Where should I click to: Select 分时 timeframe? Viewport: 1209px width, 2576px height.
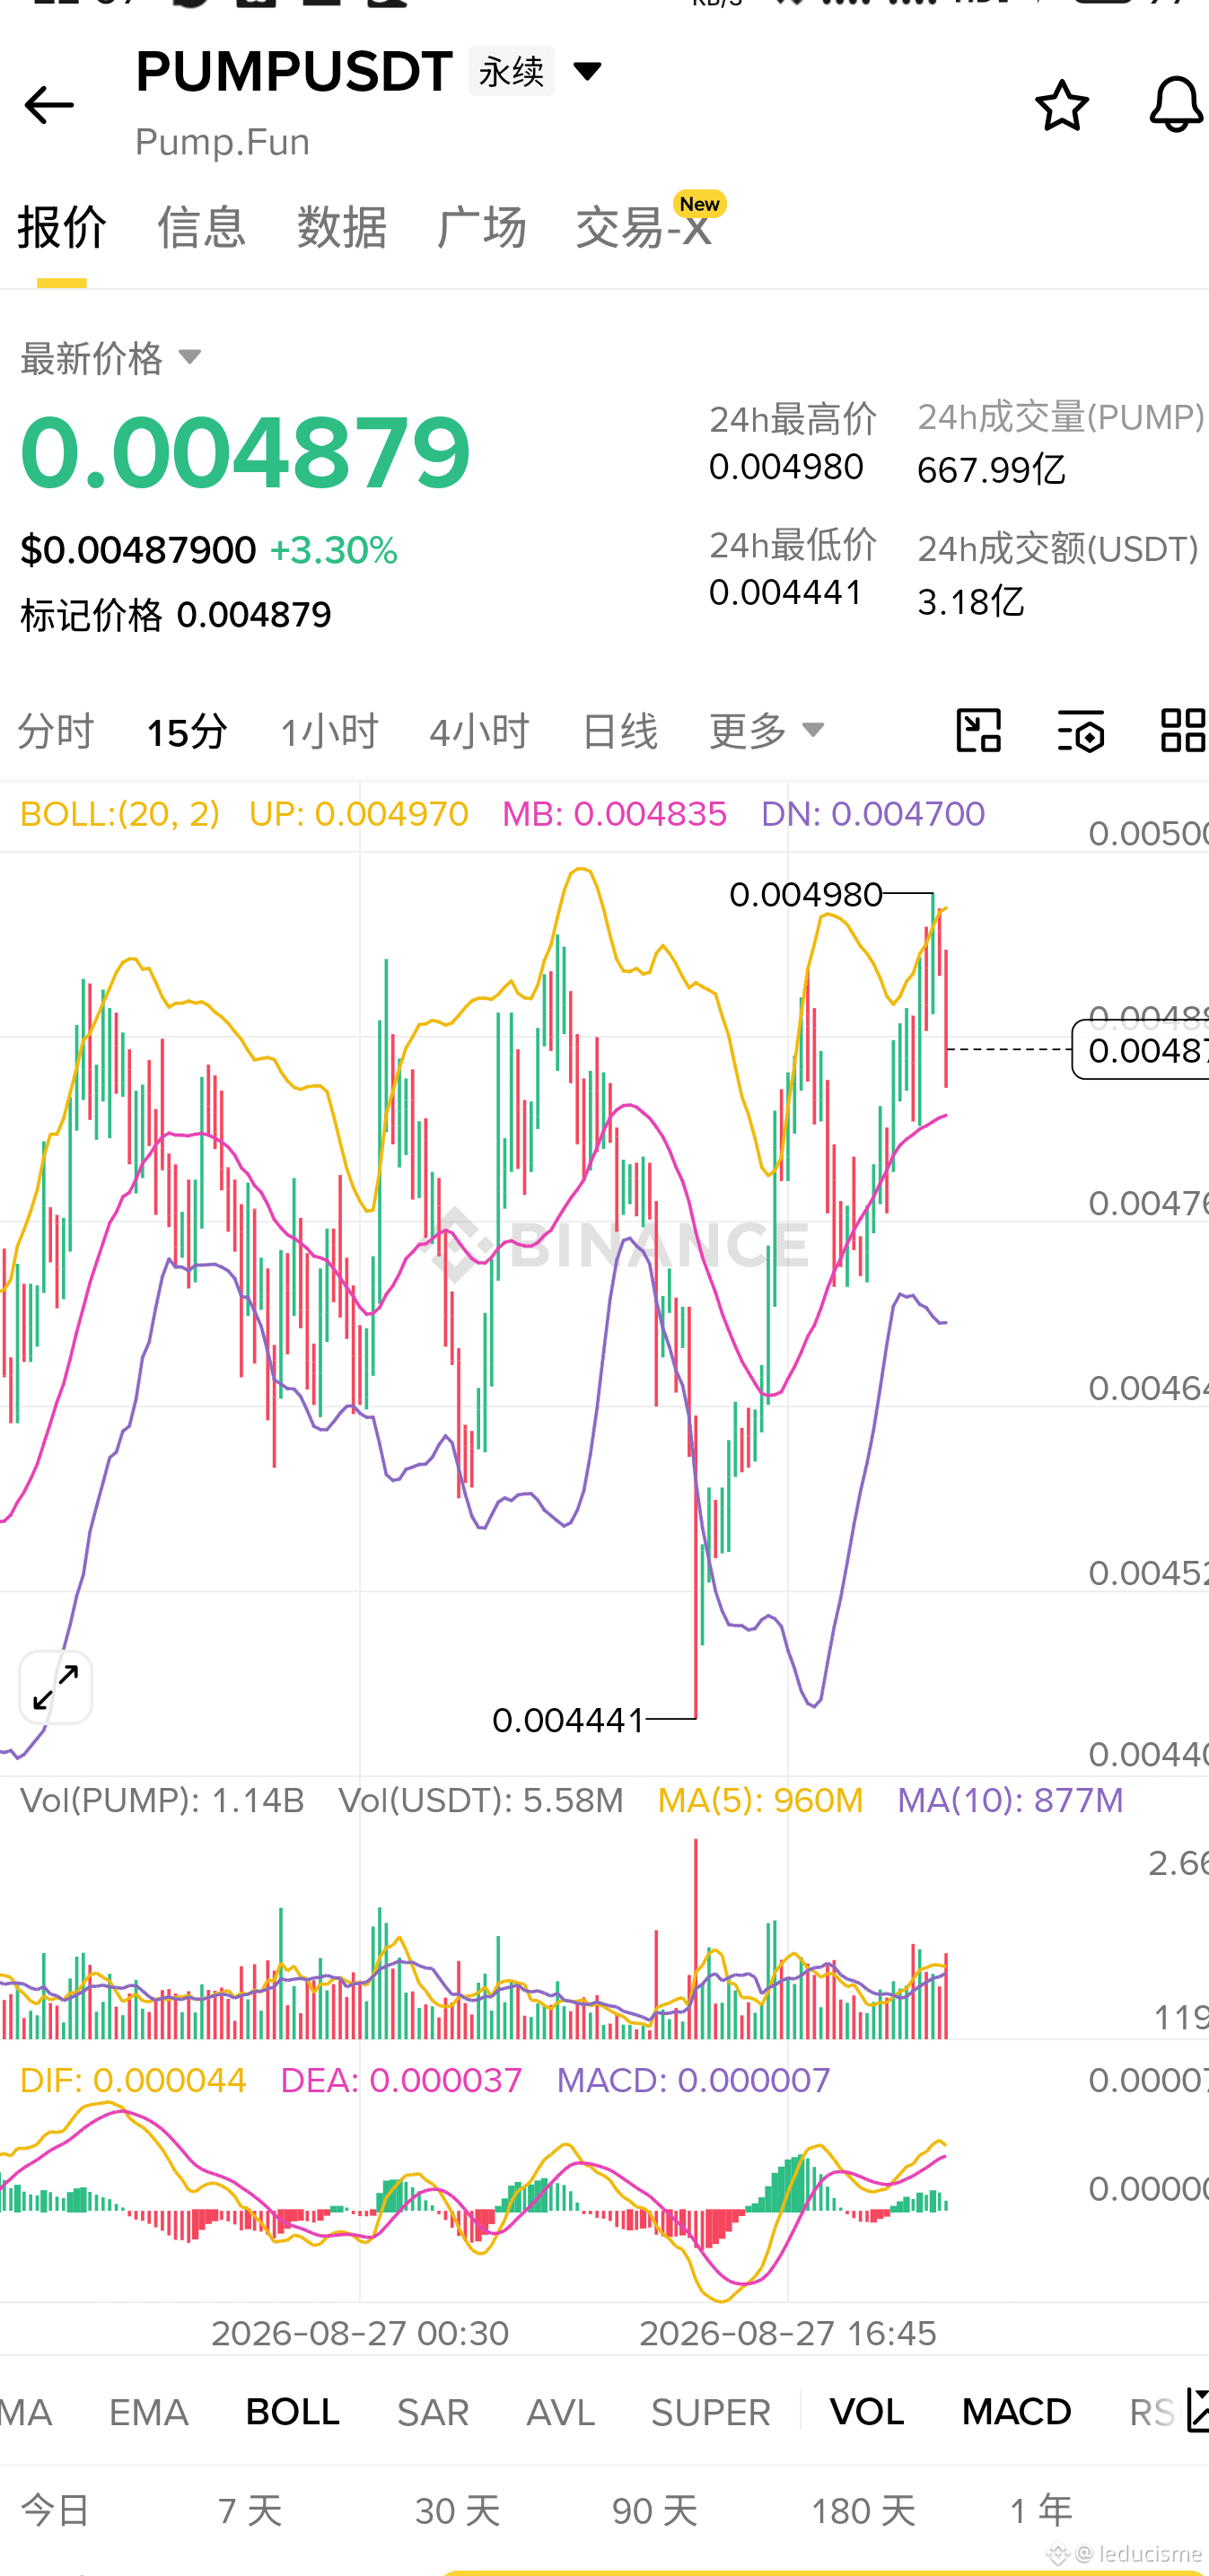tap(56, 732)
